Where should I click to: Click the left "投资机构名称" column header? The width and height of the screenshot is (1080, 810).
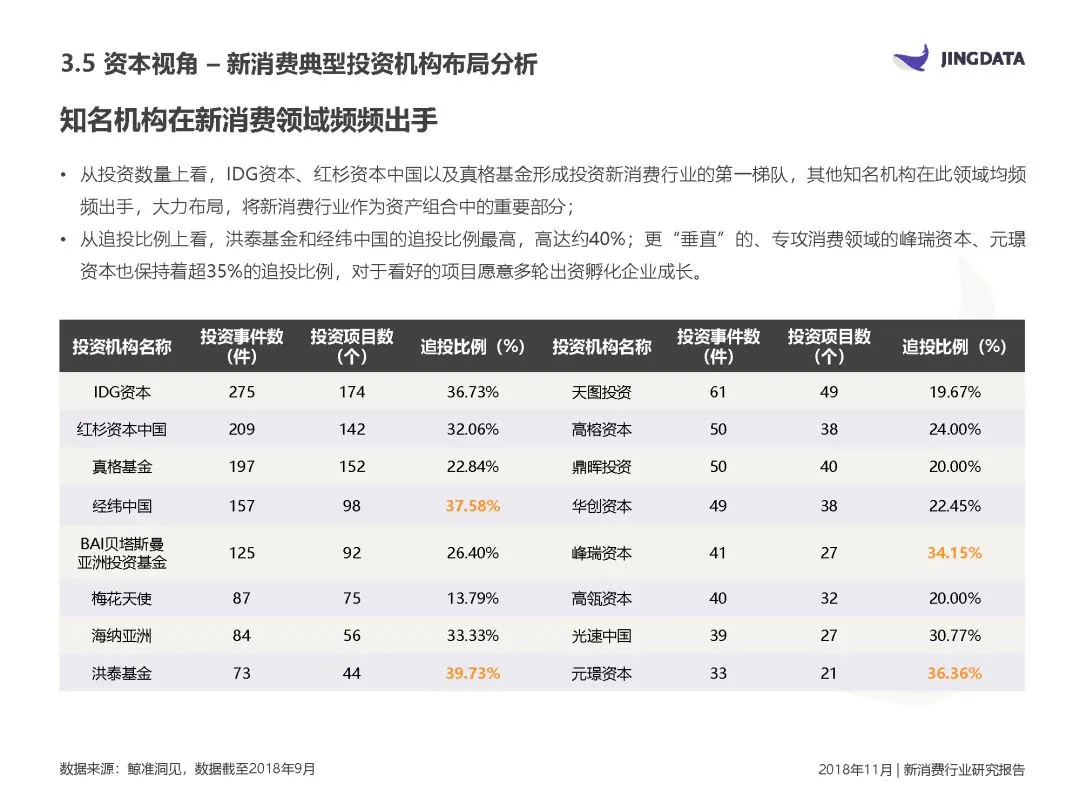[122, 346]
